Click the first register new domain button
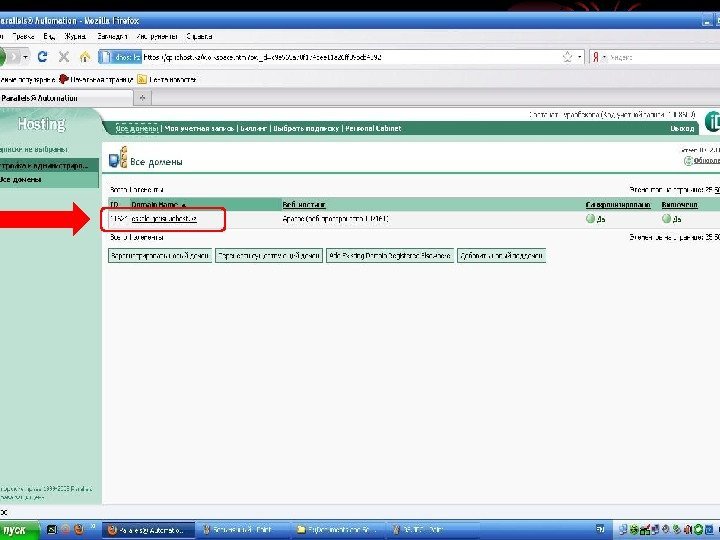This screenshot has height=540, width=720. point(160,256)
